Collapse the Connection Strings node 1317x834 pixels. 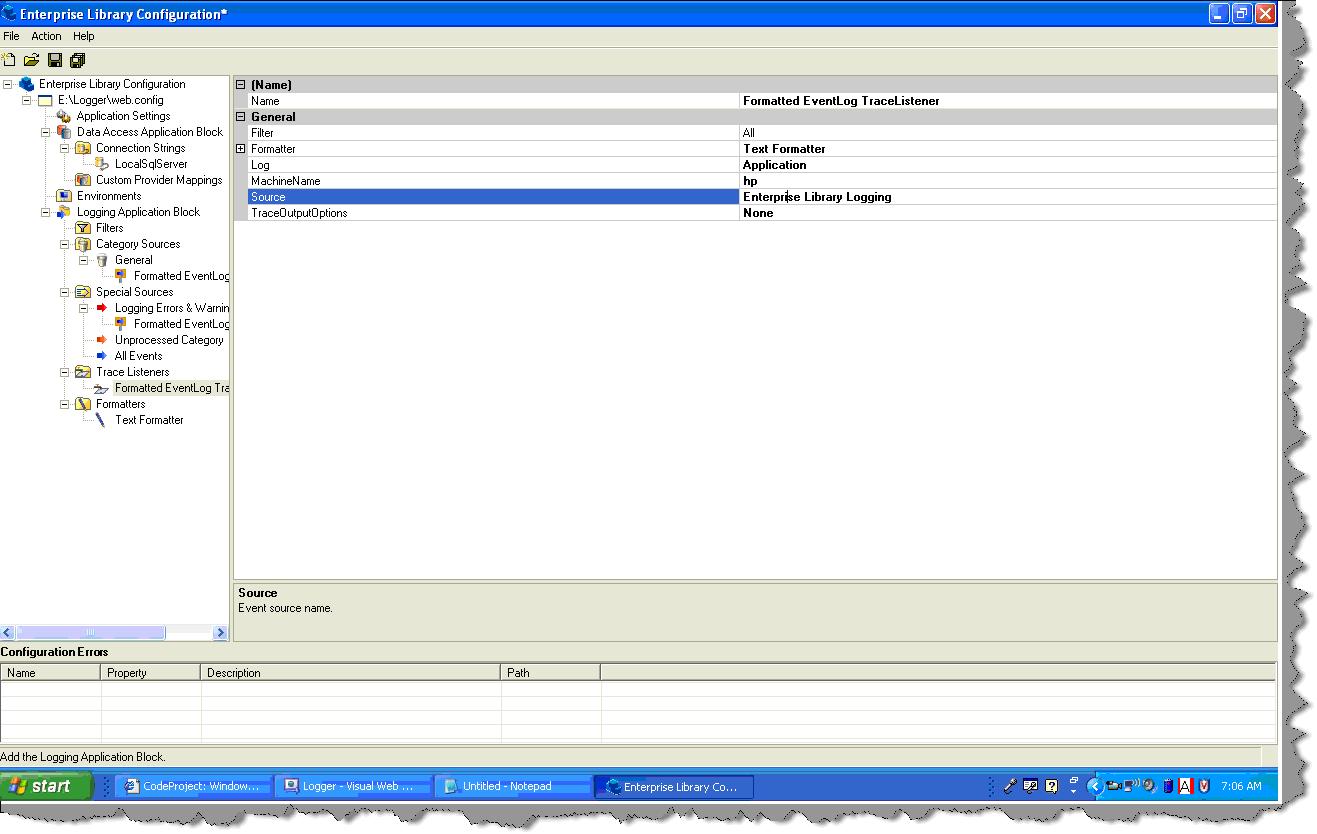point(64,148)
